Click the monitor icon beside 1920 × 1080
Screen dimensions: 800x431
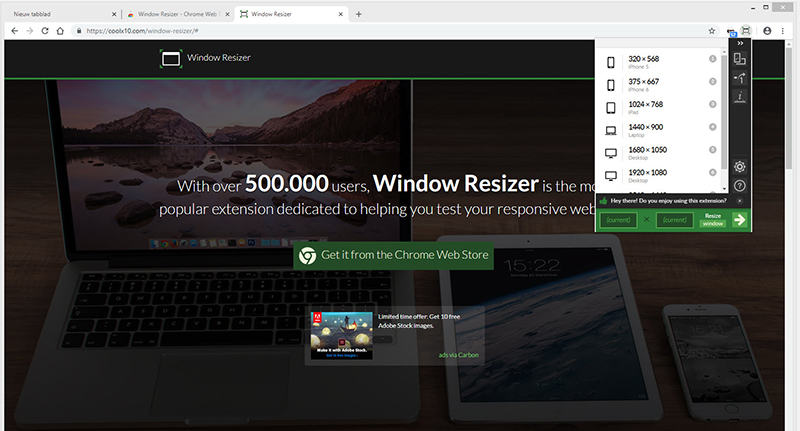pyautogui.click(x=611, y=176)
